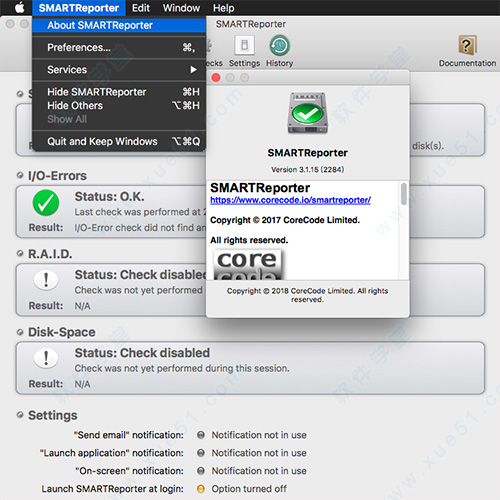Choose Quit and Keep Windows
Screen dimensions: 500x500
pyautogui.click(x=119, y=141)
